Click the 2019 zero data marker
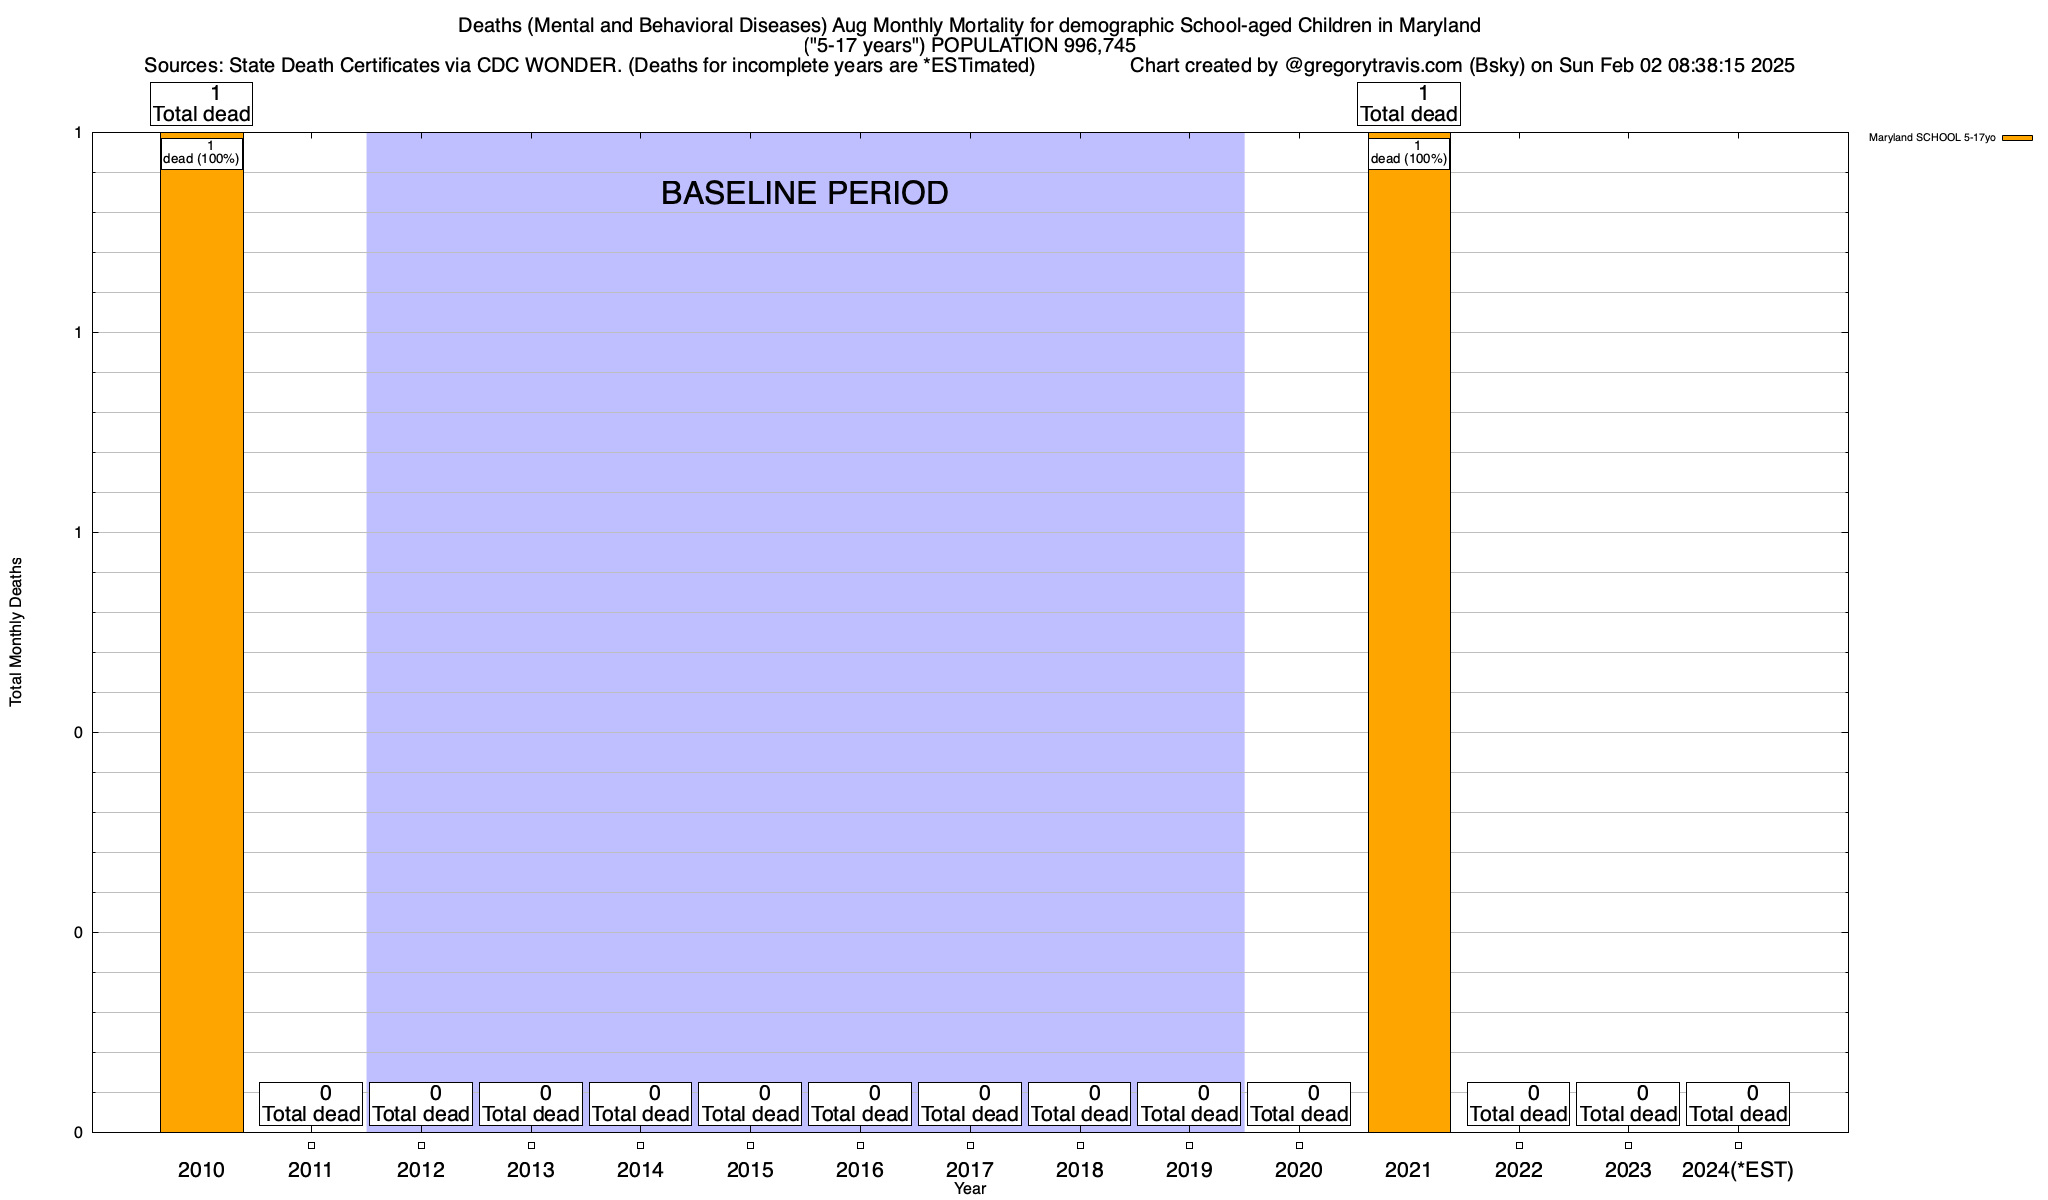Screen dimensions: 2048x1200 pos(1189,1145)
